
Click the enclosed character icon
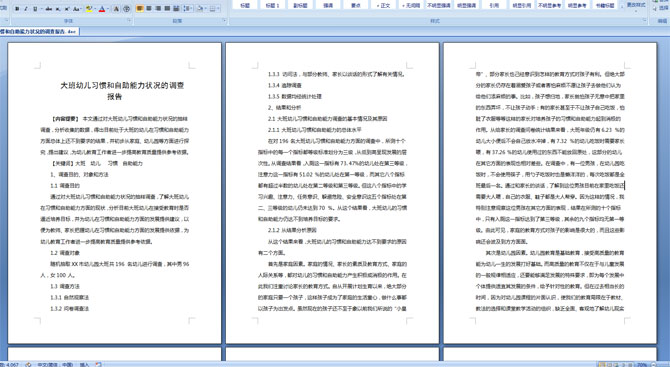126,9
